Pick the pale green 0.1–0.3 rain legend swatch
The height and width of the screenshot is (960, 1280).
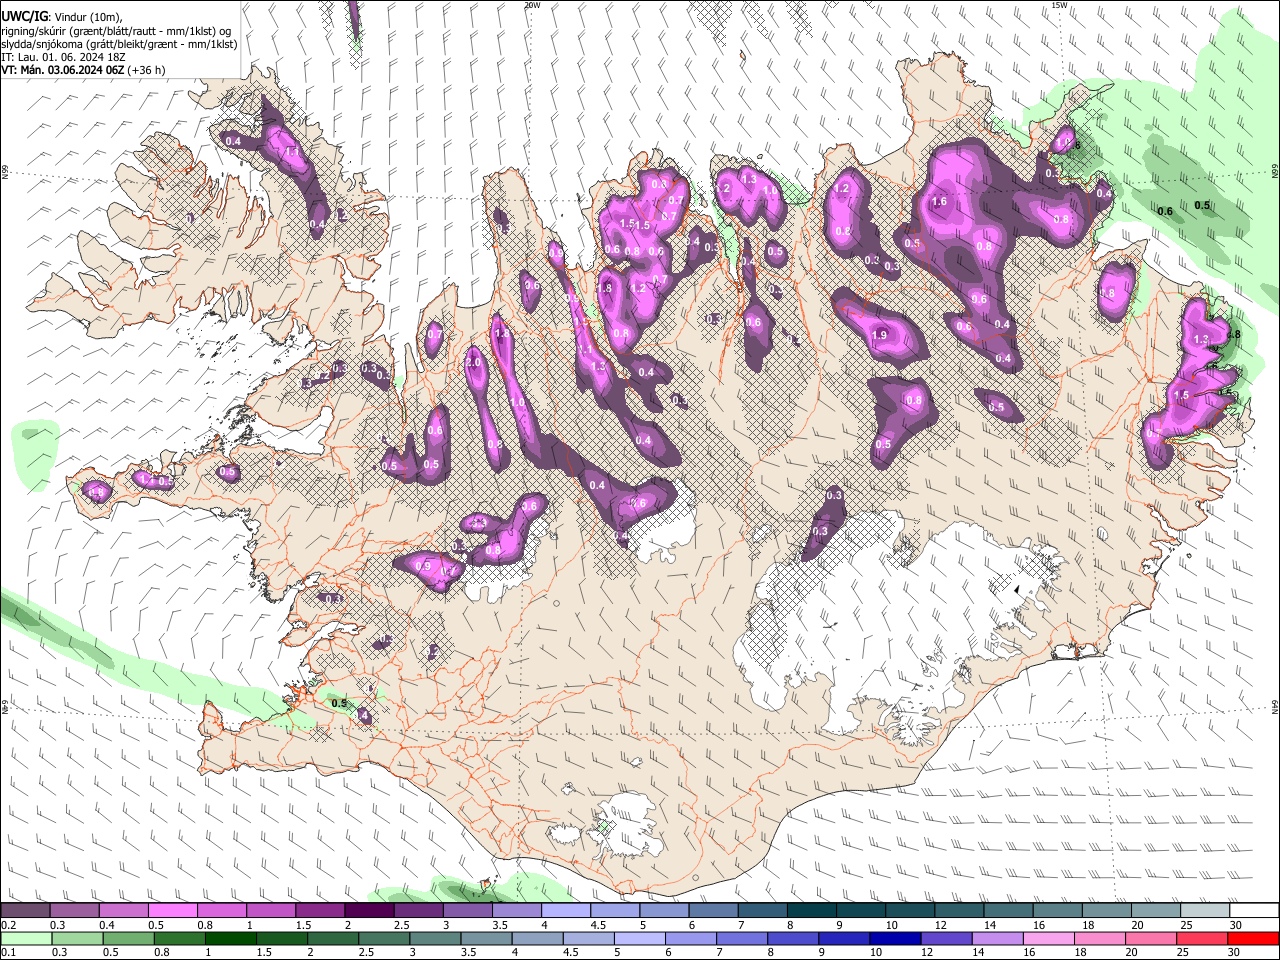(x=25, y=939)
